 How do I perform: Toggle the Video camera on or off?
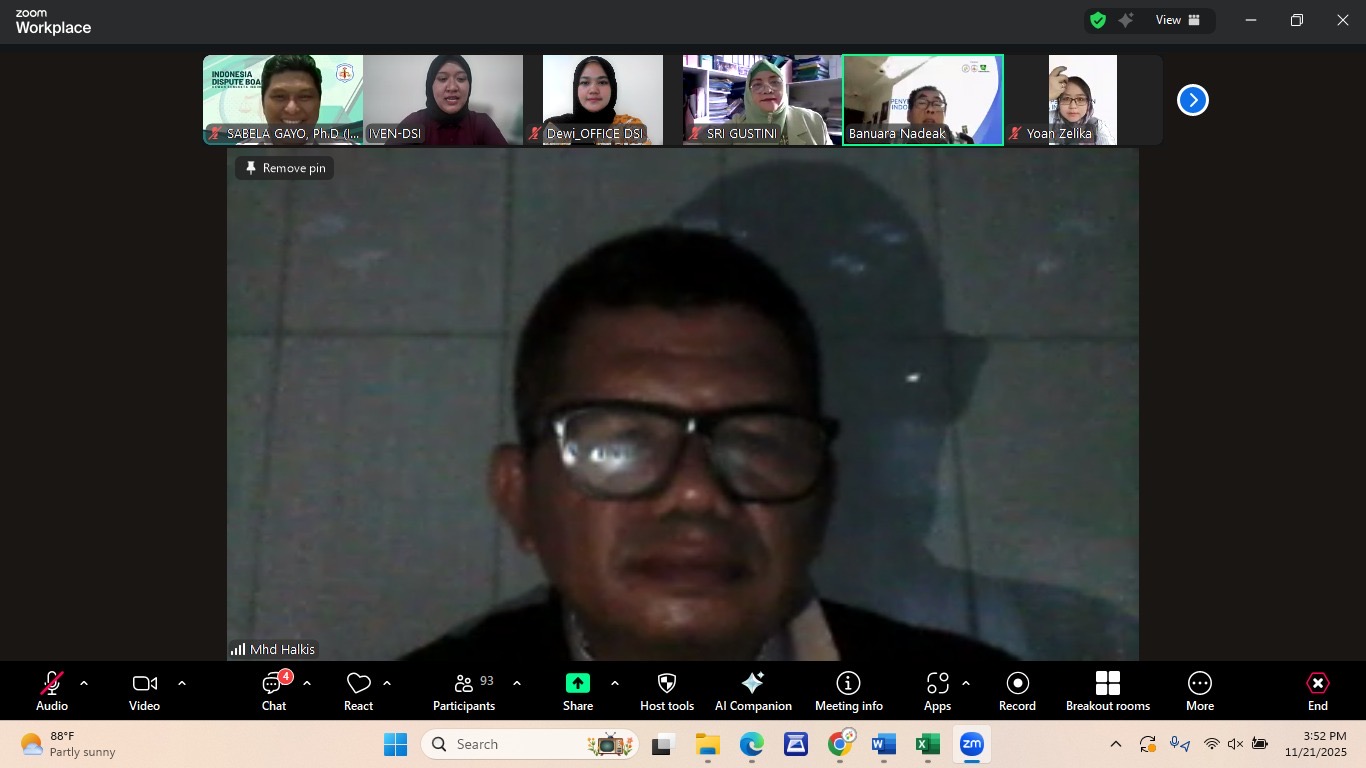pos(144,690)
